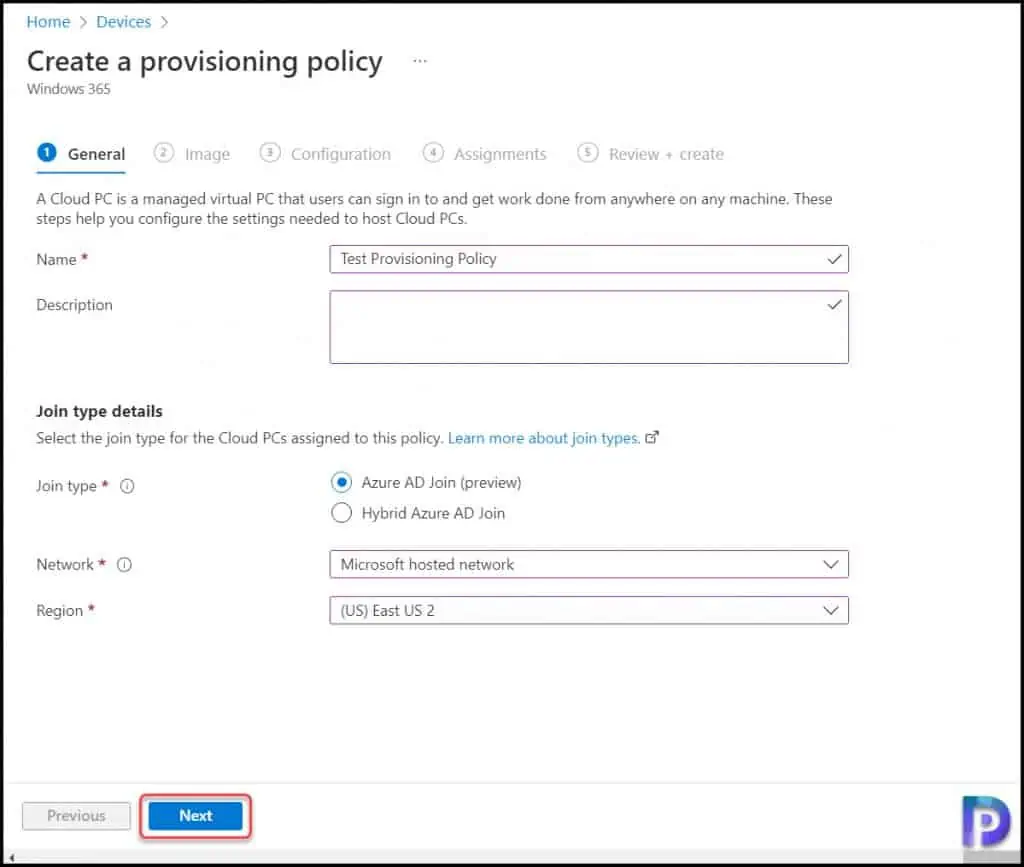Screen dimensions: 1024x867
Task: Switch to the General tab
Action: click(82, 154)
